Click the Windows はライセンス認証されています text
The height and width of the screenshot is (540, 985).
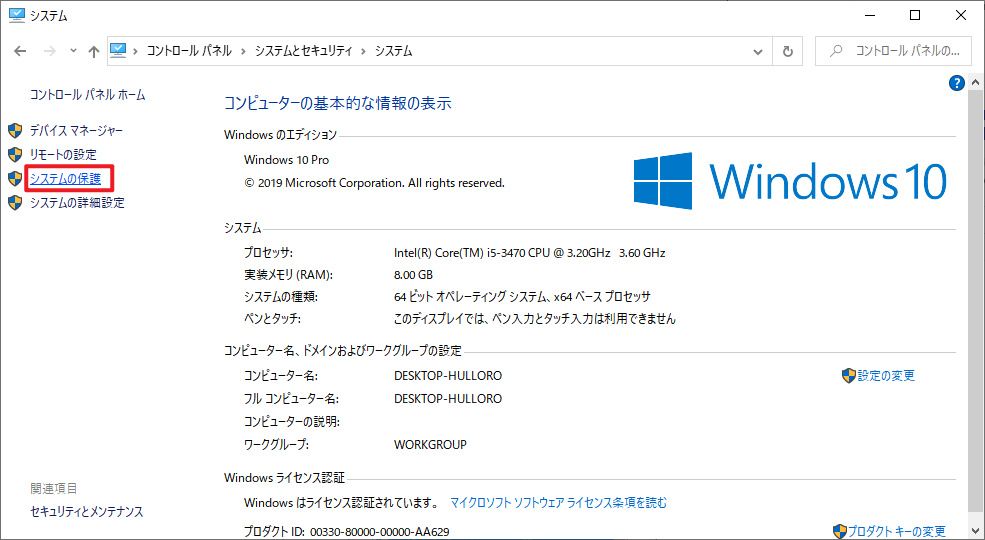341,502
